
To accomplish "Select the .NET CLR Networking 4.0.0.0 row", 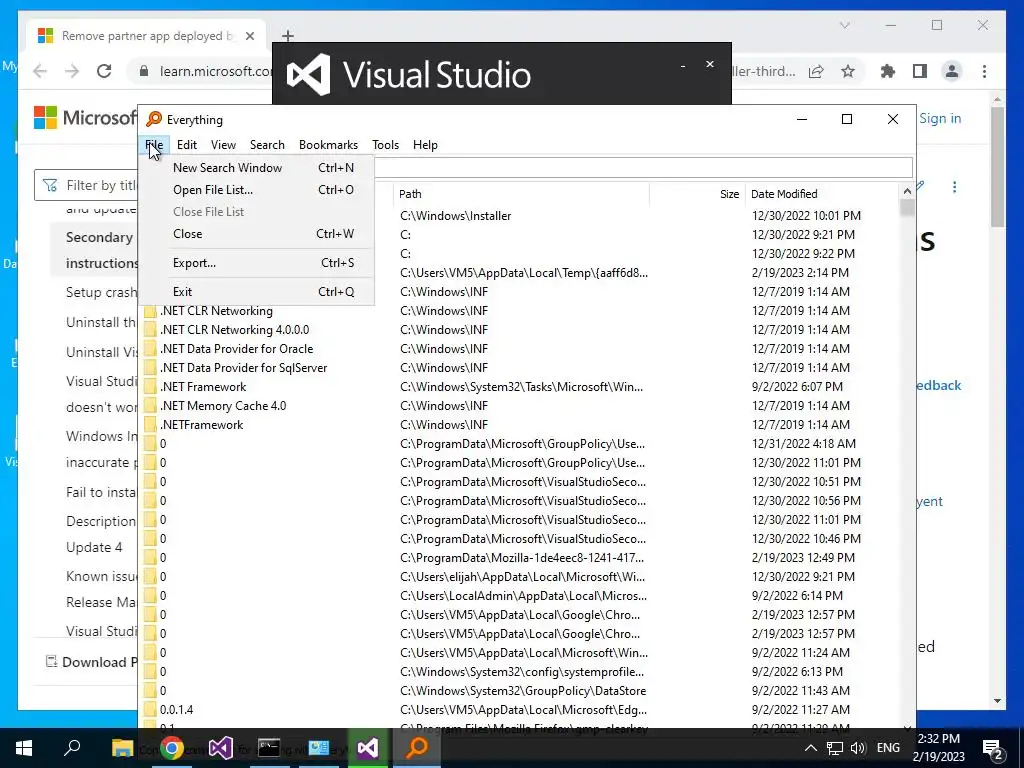I will coord(521,330).
